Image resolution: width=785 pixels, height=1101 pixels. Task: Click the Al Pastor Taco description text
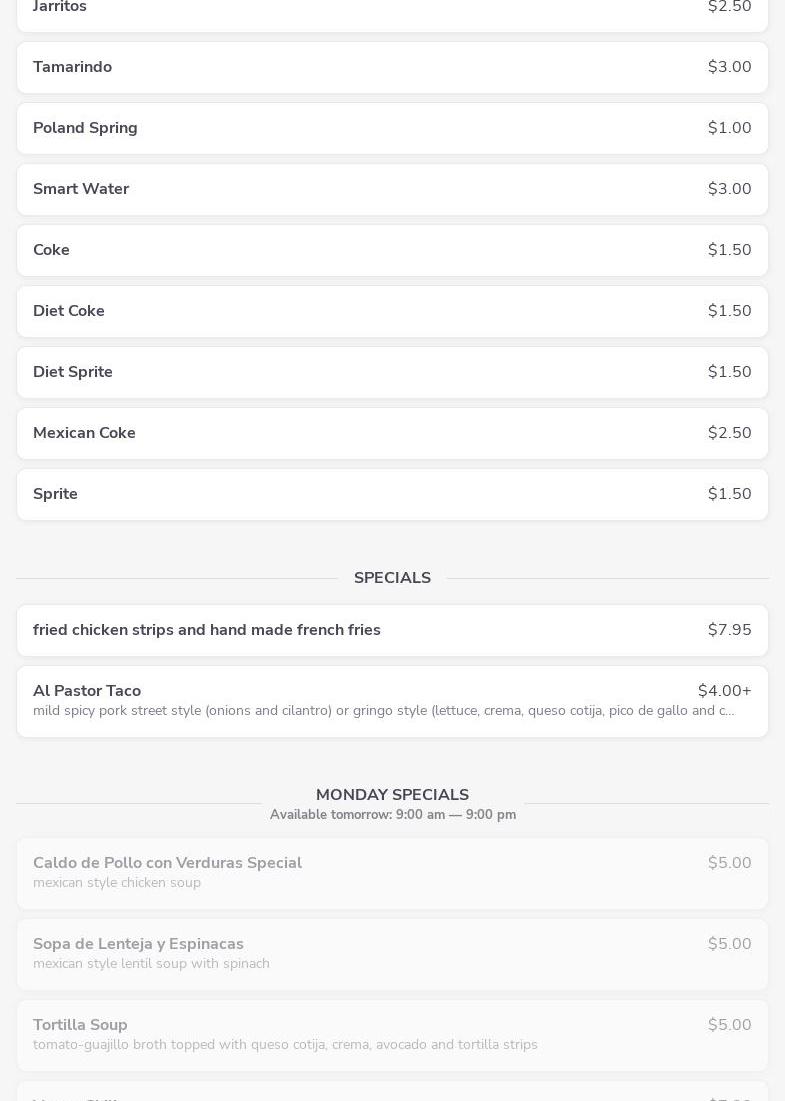coord(383,711)
